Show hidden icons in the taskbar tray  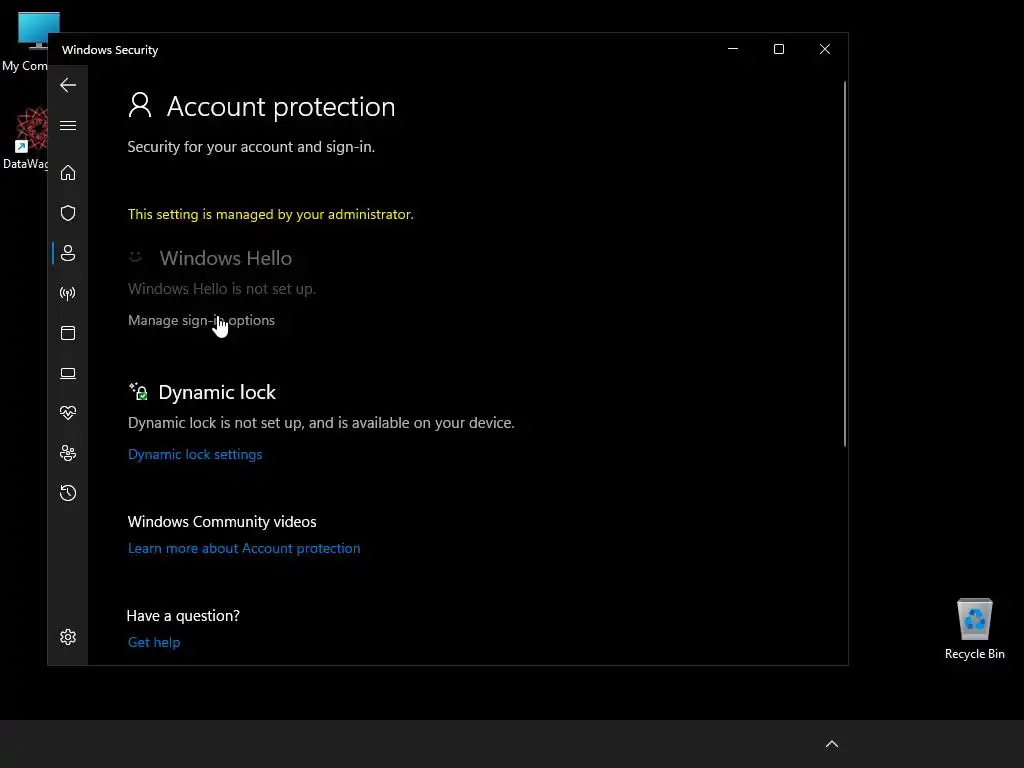[831, 744]
